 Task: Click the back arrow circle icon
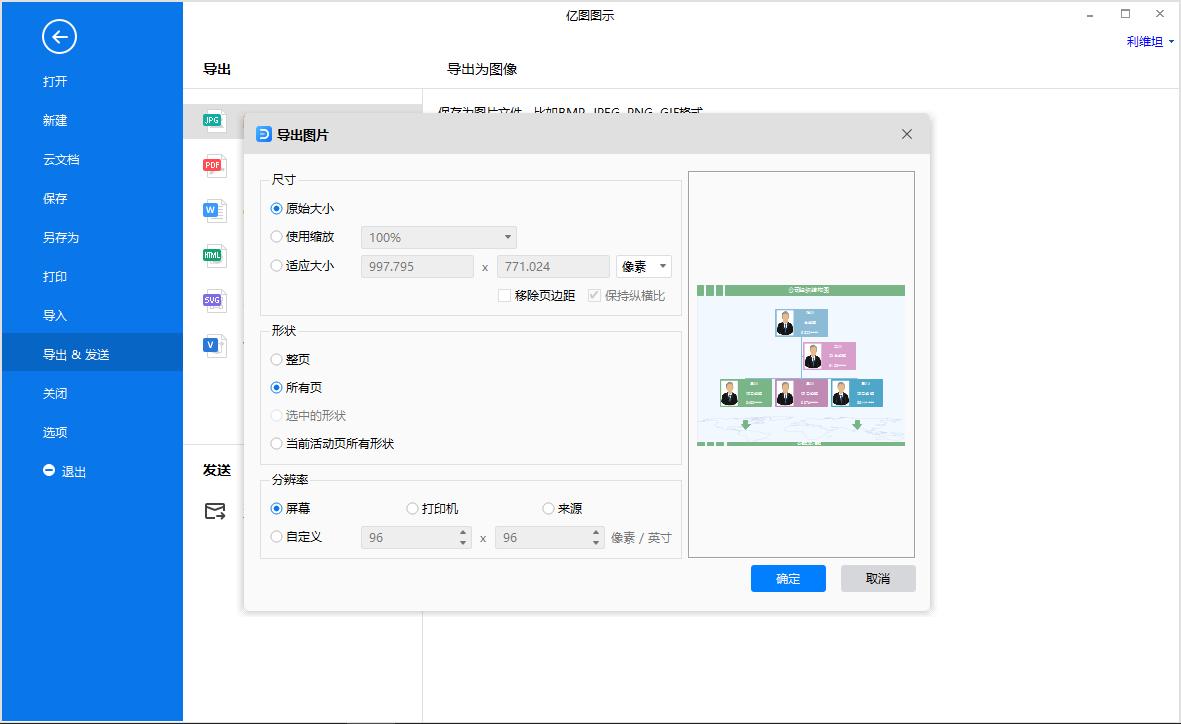[x=59, y=36]
